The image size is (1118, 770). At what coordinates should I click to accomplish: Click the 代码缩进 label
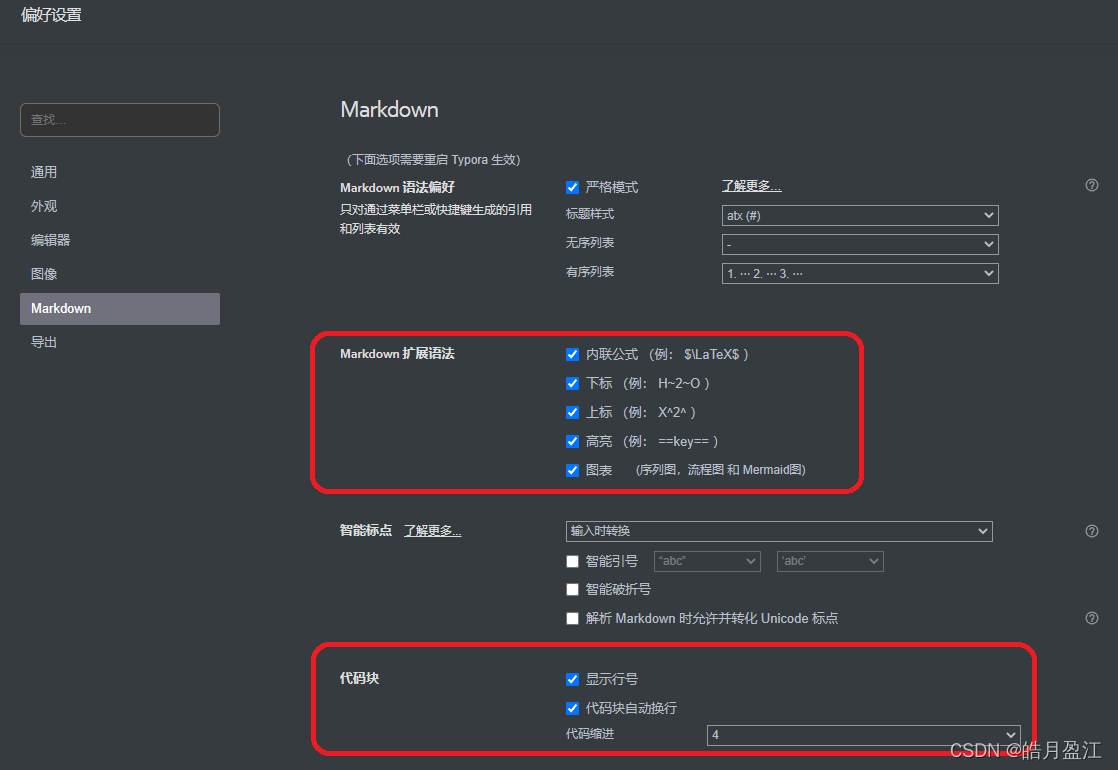pyautogui.click(x=590, y=734)
